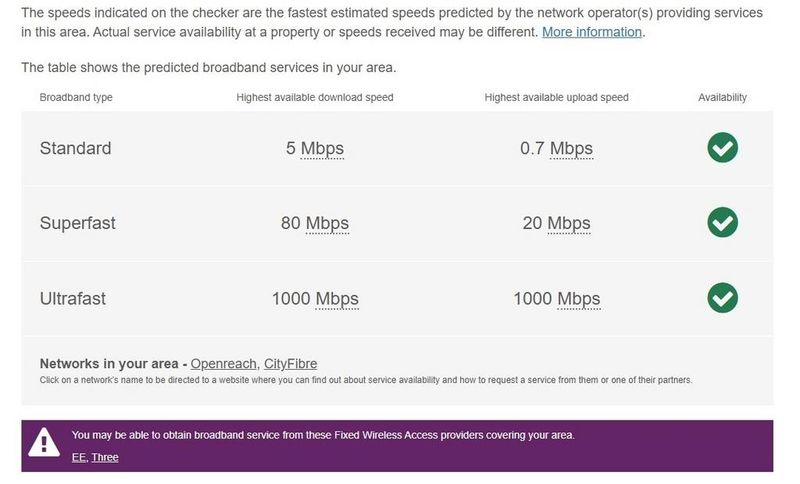Click Highest available download speed header
800x484 pixels.
tap(315, 98)
